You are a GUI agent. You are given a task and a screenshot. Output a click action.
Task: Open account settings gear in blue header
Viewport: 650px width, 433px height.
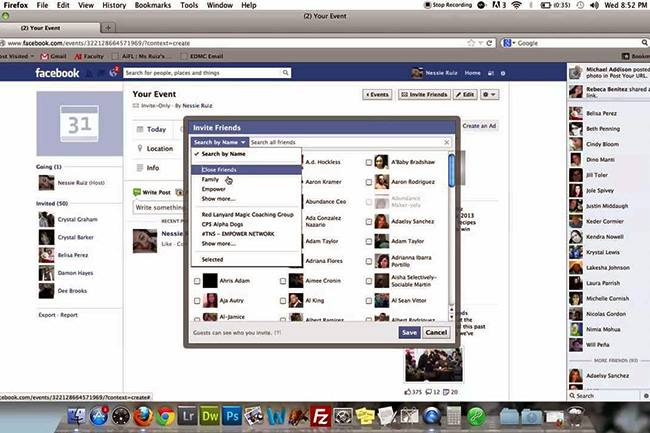pyautogui.click(x=503, y=73)
